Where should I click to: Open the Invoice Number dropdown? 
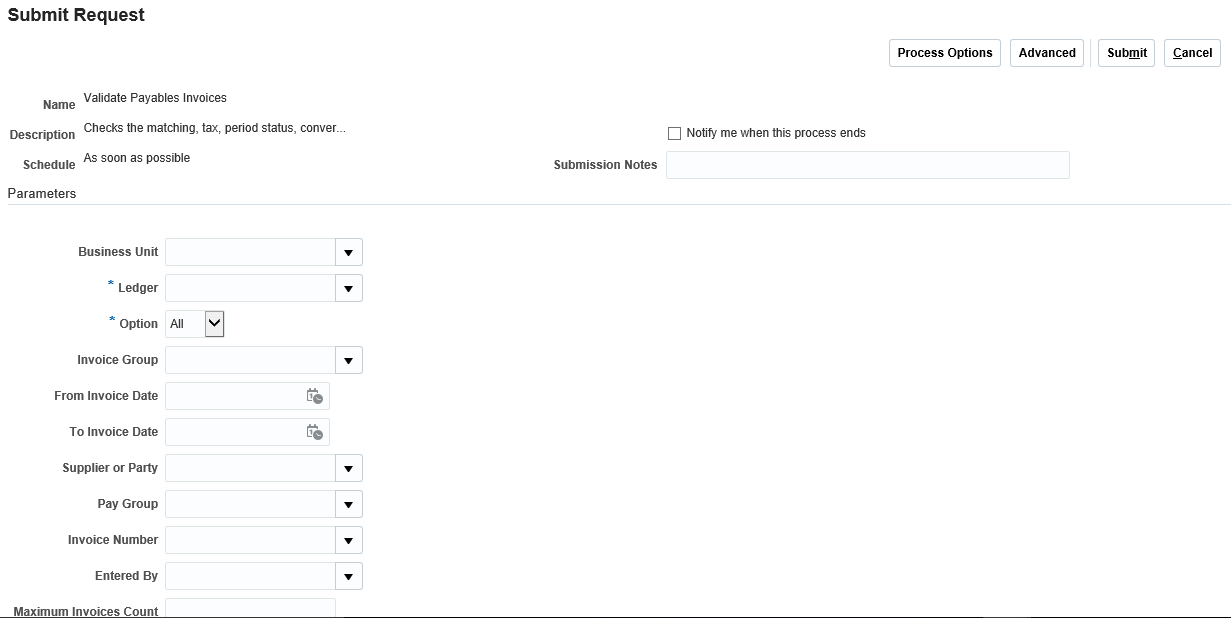coord(348,539)
